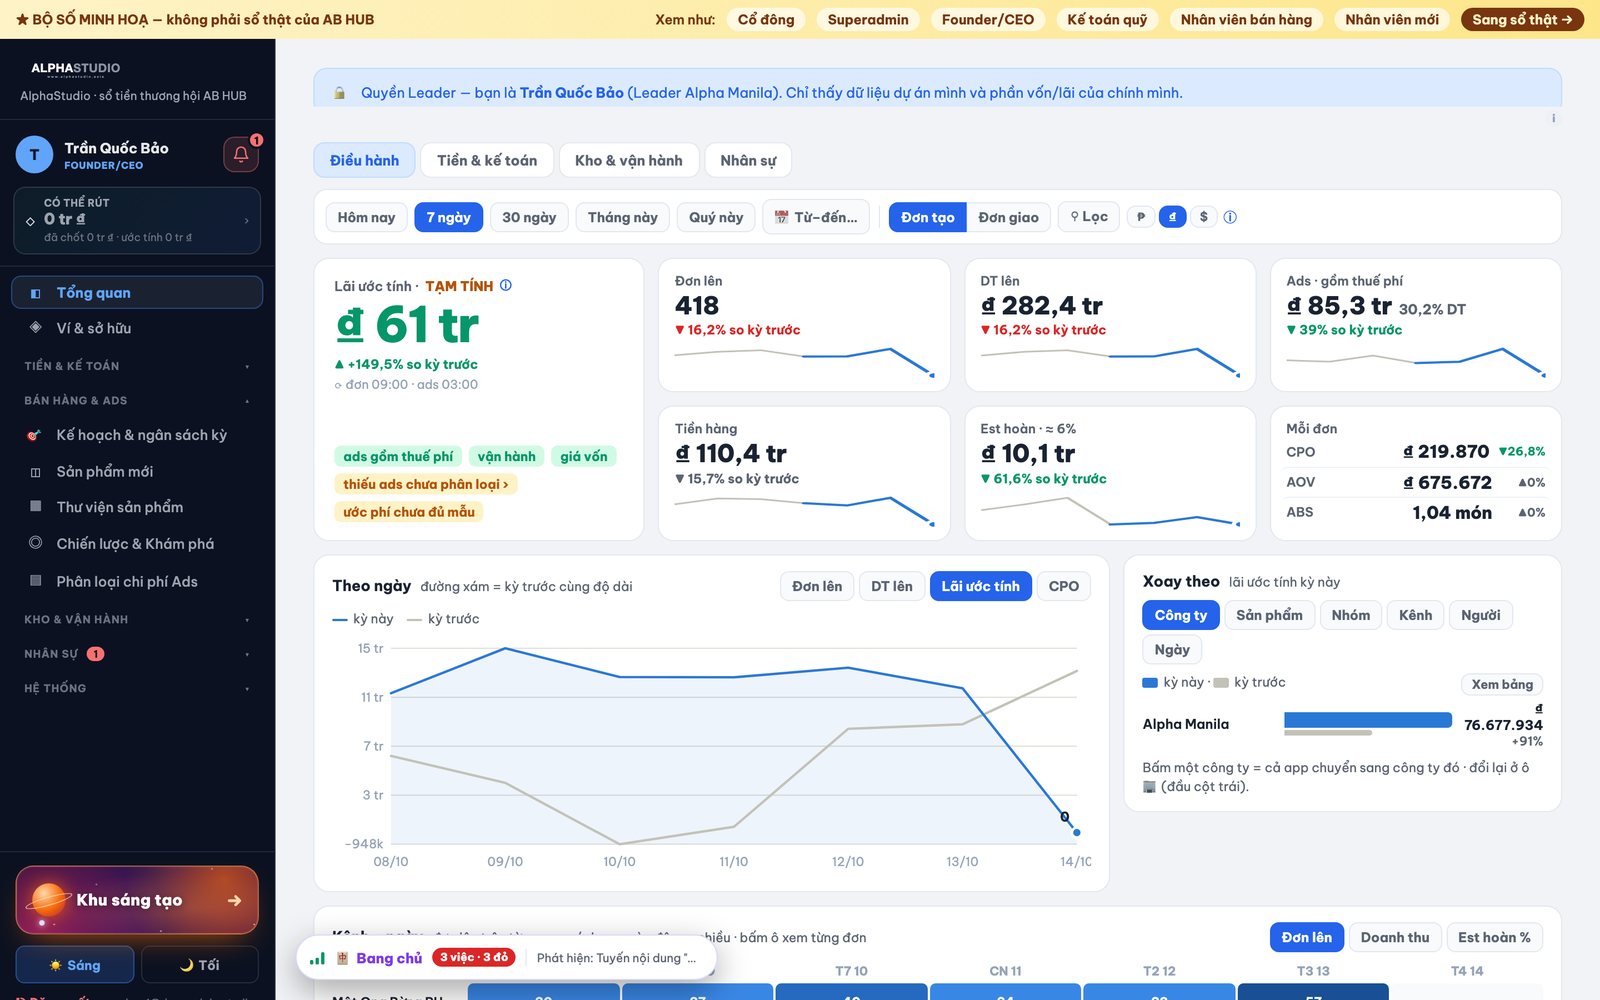1600x1000 pixels.
Task: Show chart by Lãi ước tính
Action: pos(980,586)
